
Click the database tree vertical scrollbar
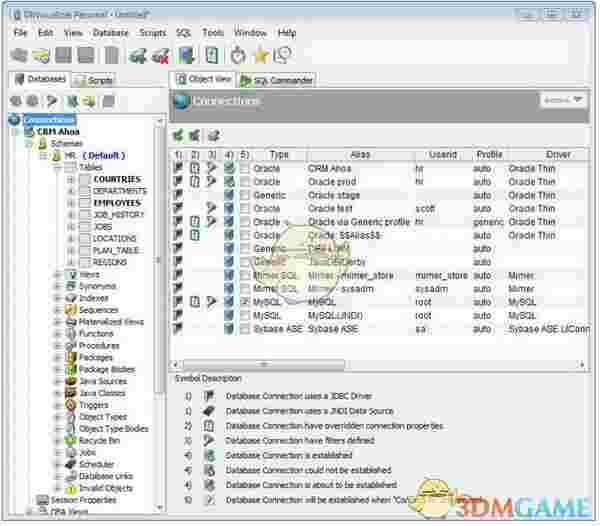(159, 260)
